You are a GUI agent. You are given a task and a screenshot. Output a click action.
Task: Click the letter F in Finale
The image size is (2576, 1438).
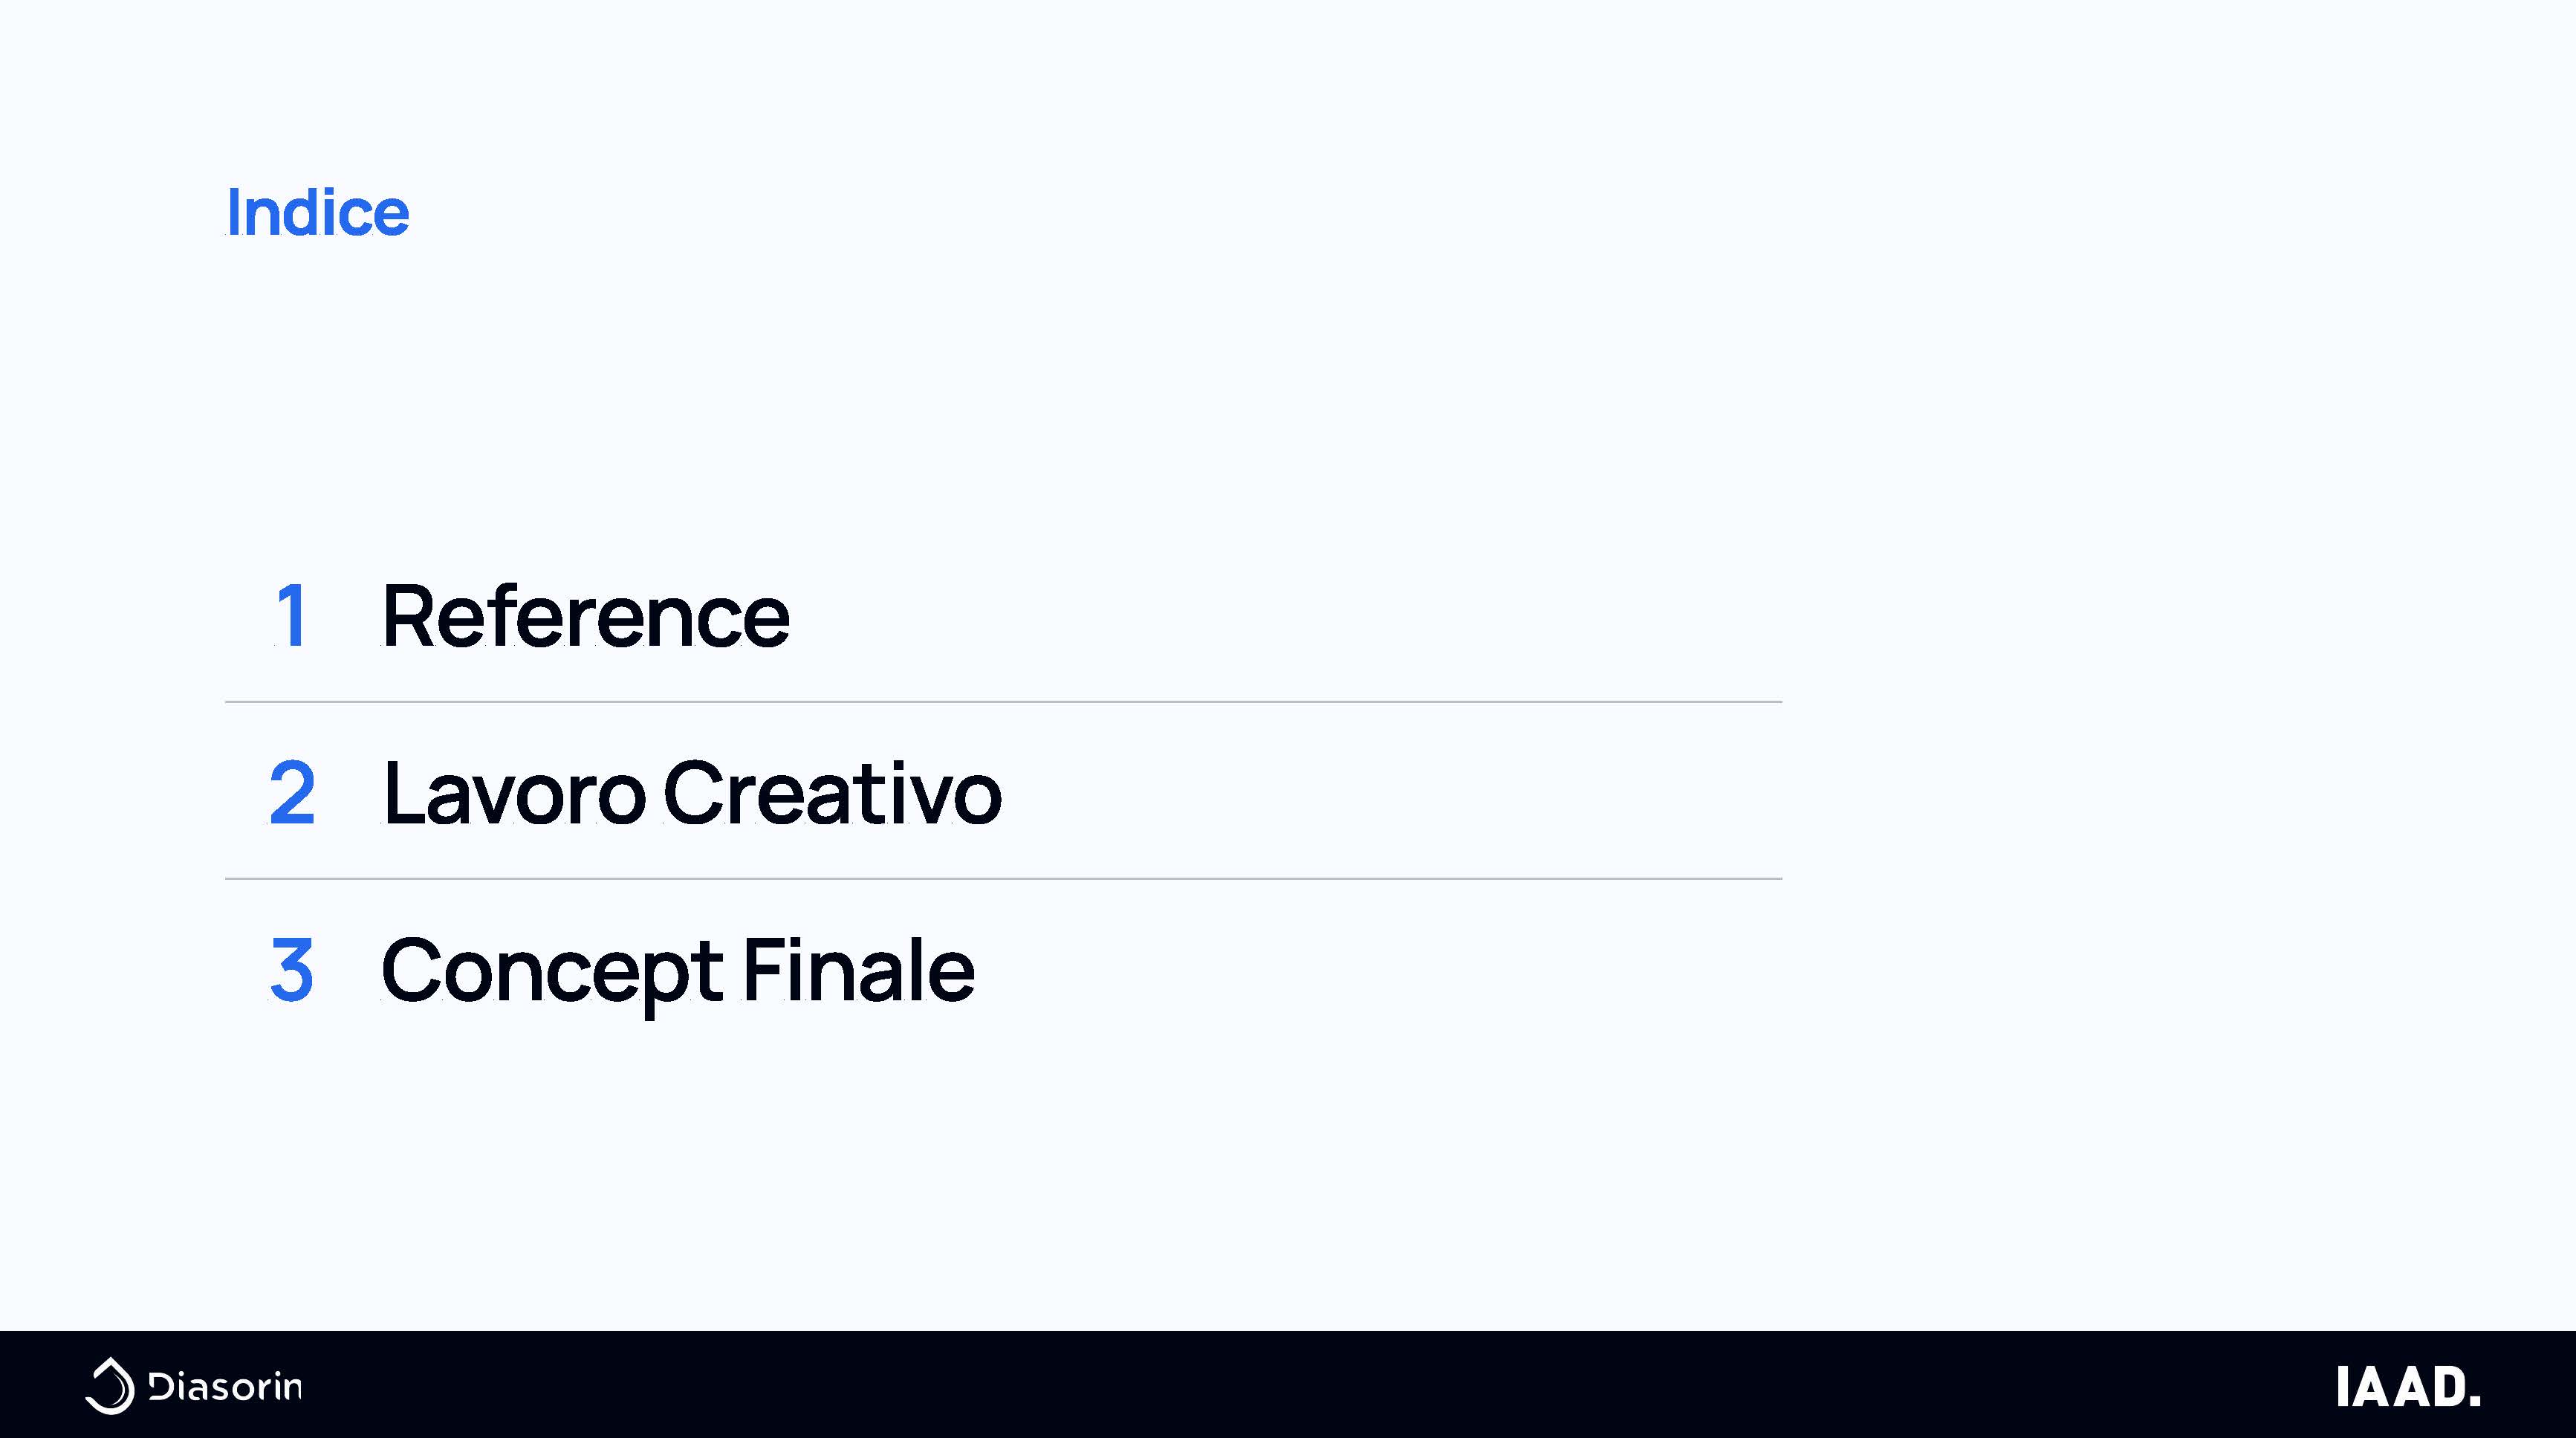click(762, 969)
